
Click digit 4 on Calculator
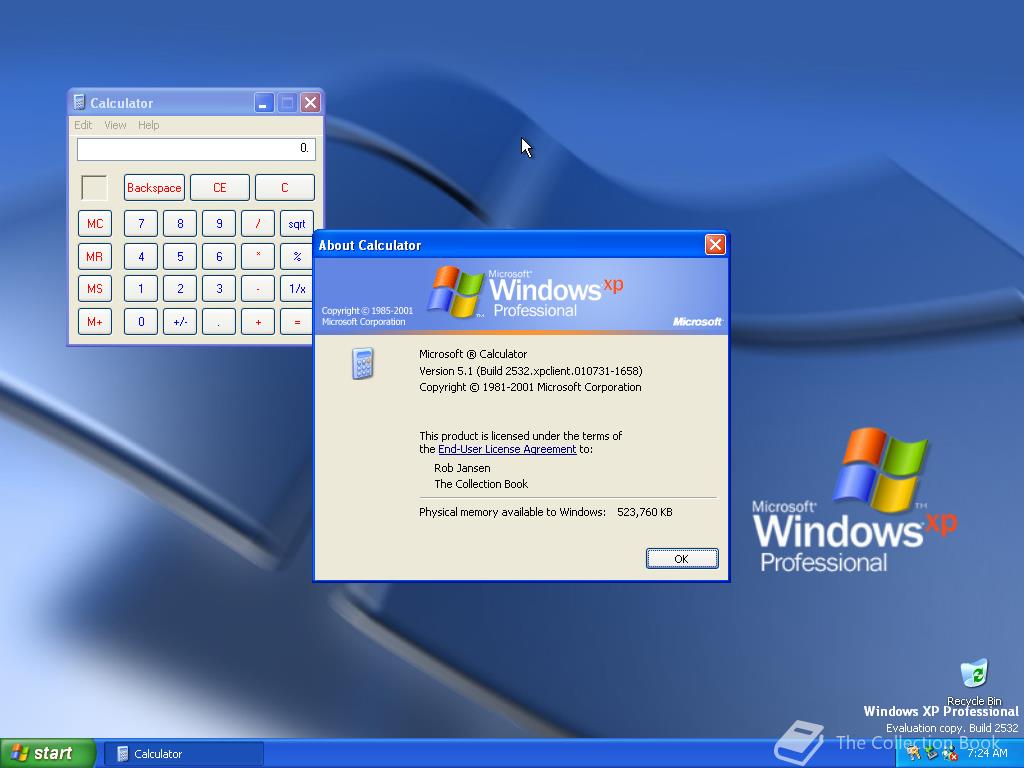[x=141, y=256]
